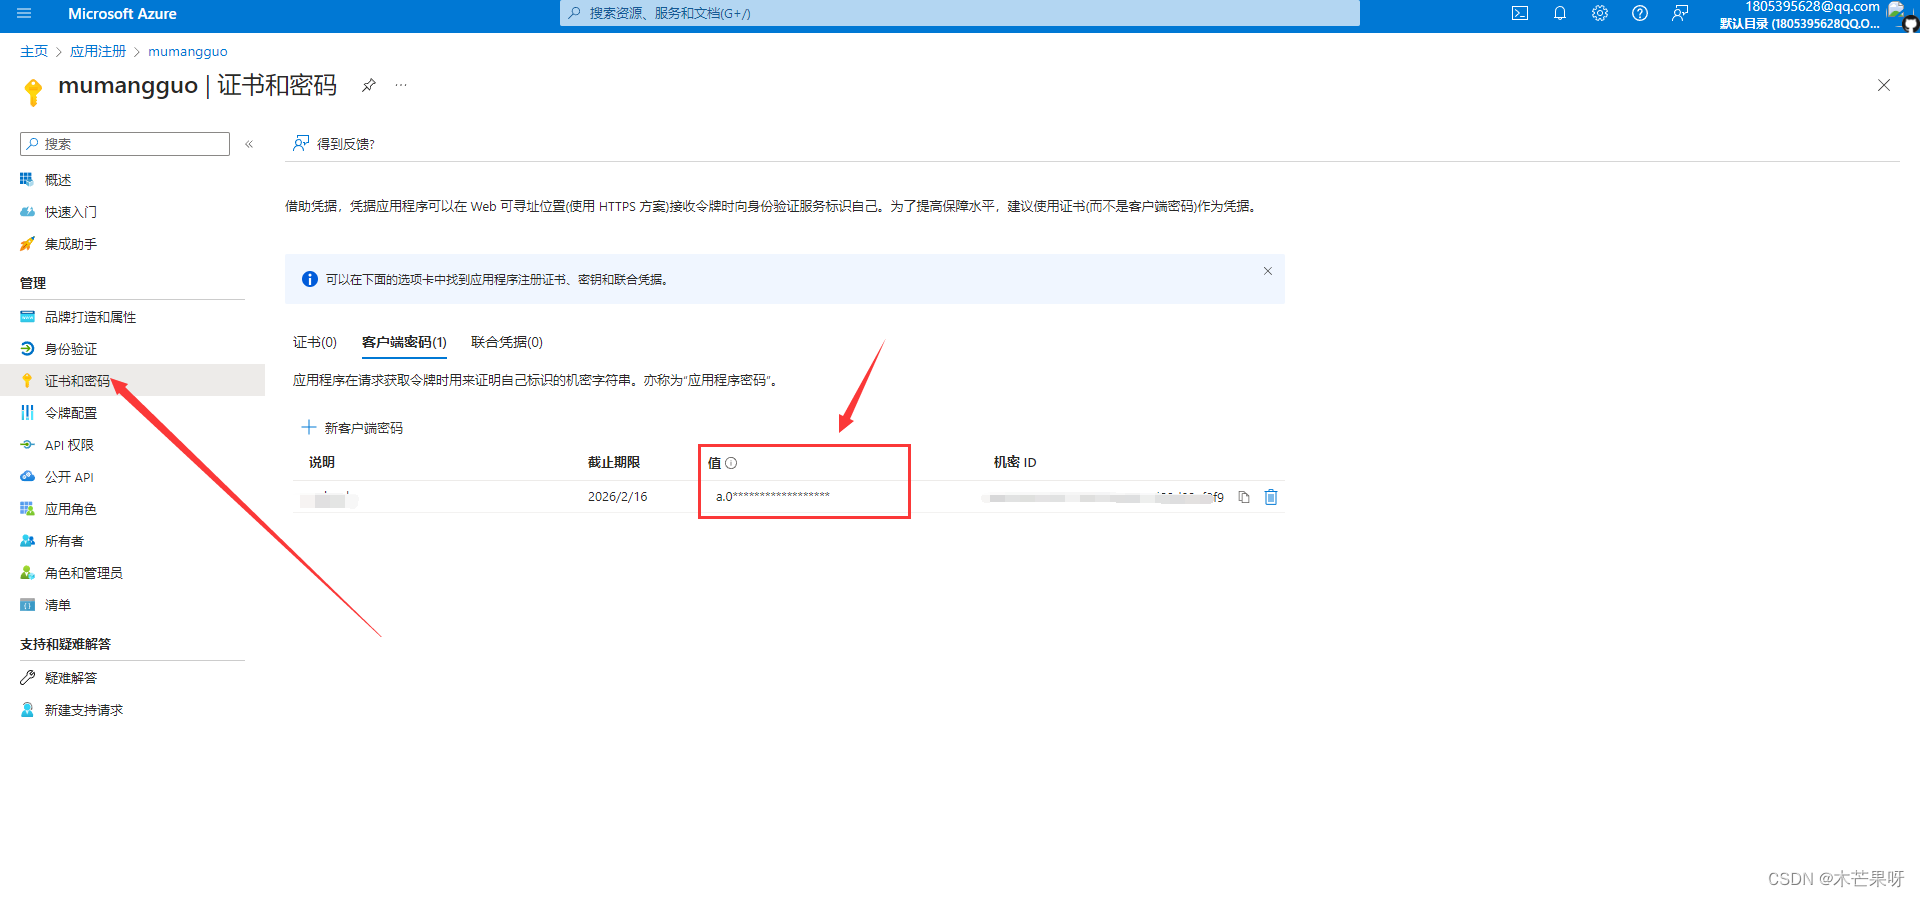Click the masked secret value a.0***
Viewport: 1920px width, 897px height.
click(x=773, y=497)
